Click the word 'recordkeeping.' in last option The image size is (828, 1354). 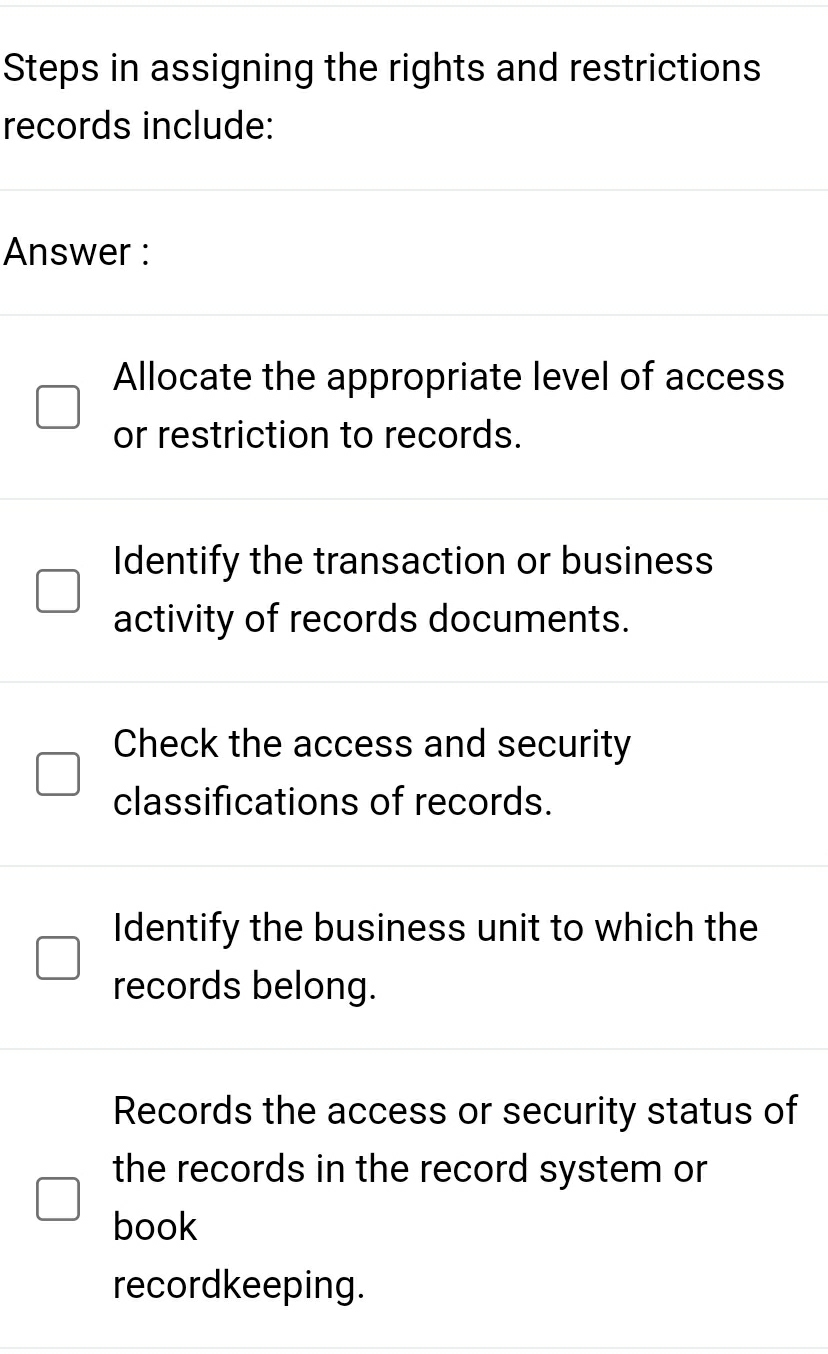(x=239, y=1285)
